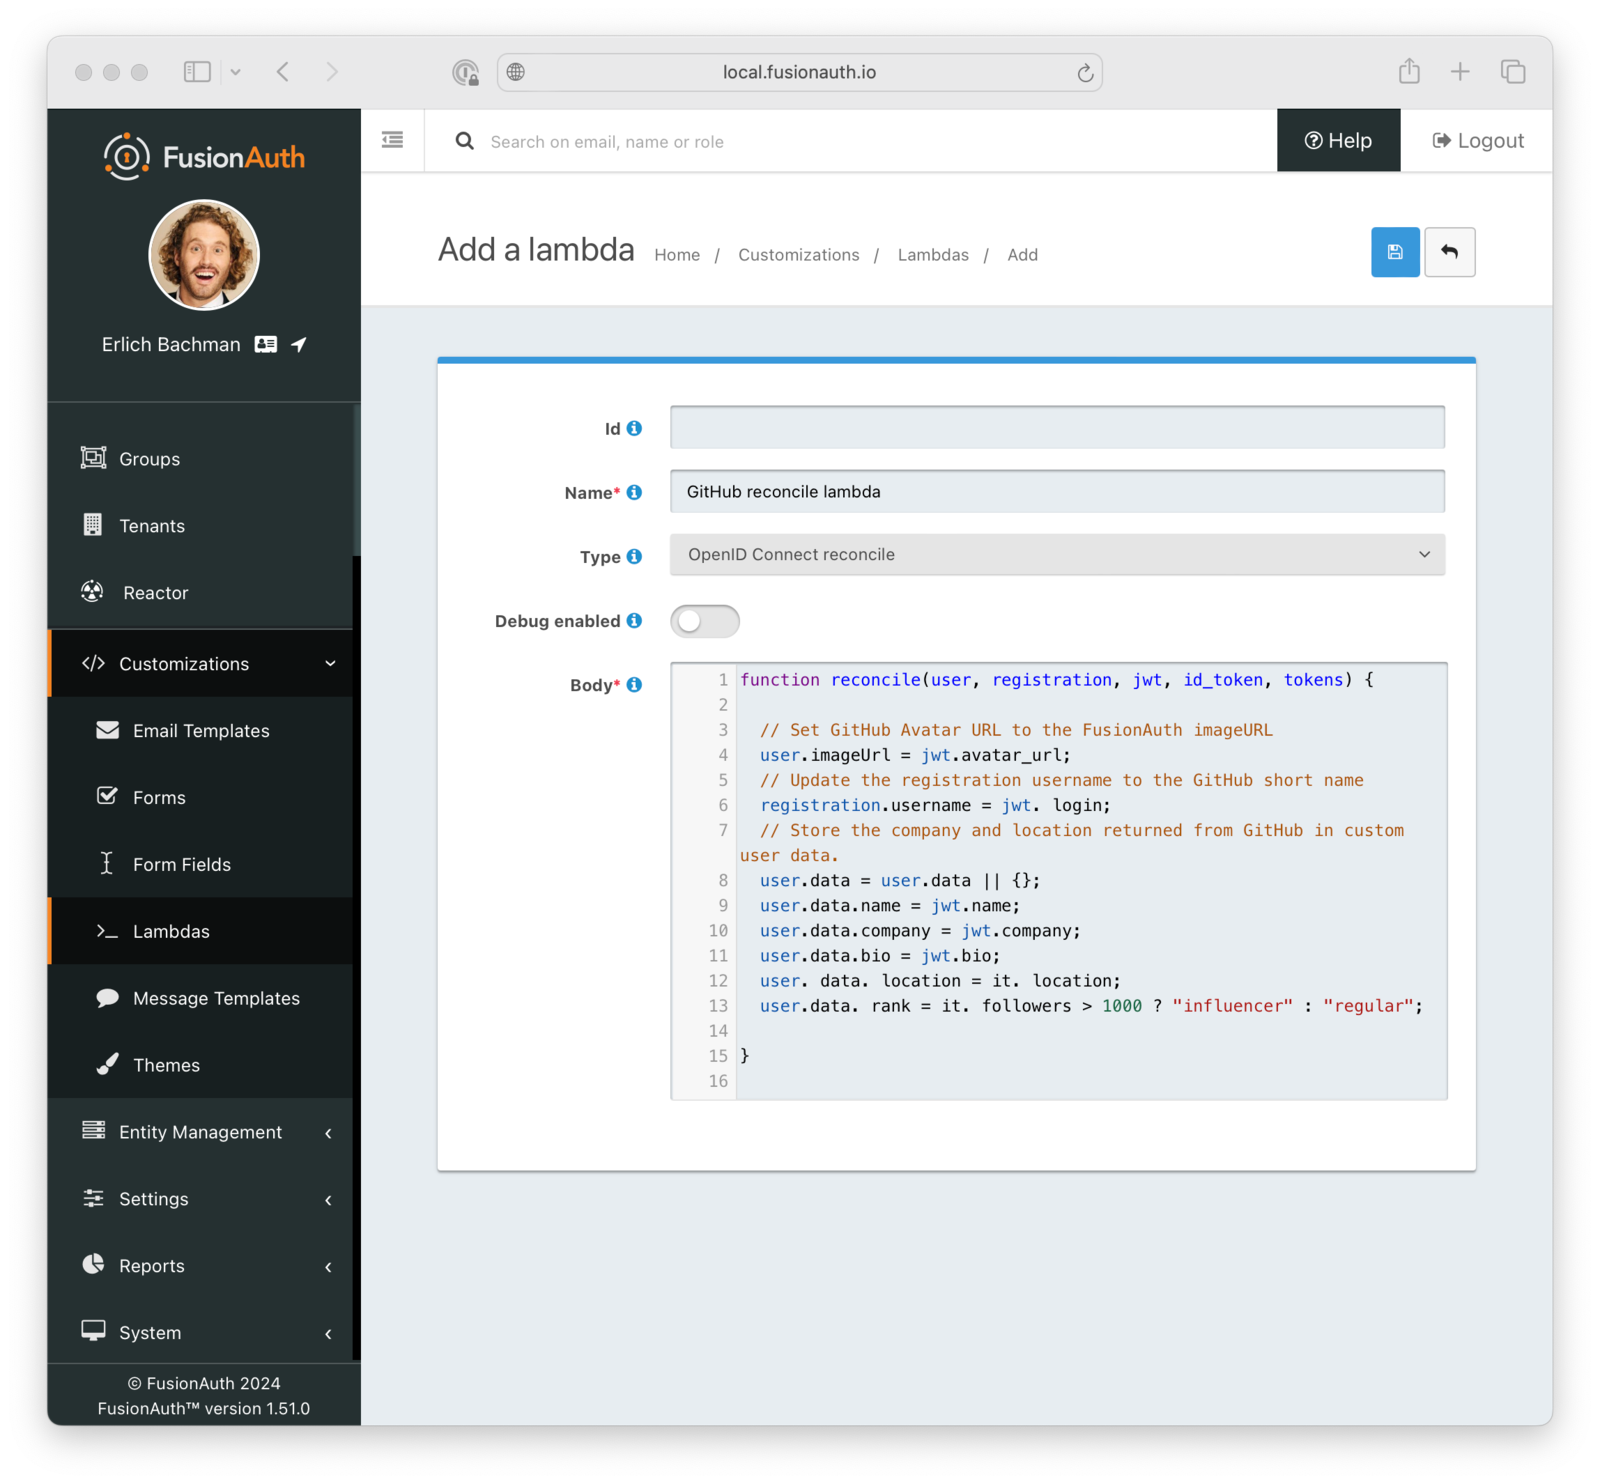Image resolution: width=1600 pixels, height=1484 pixels.
Task: Collapse the Customizations menu chevron
Action: 330,663
